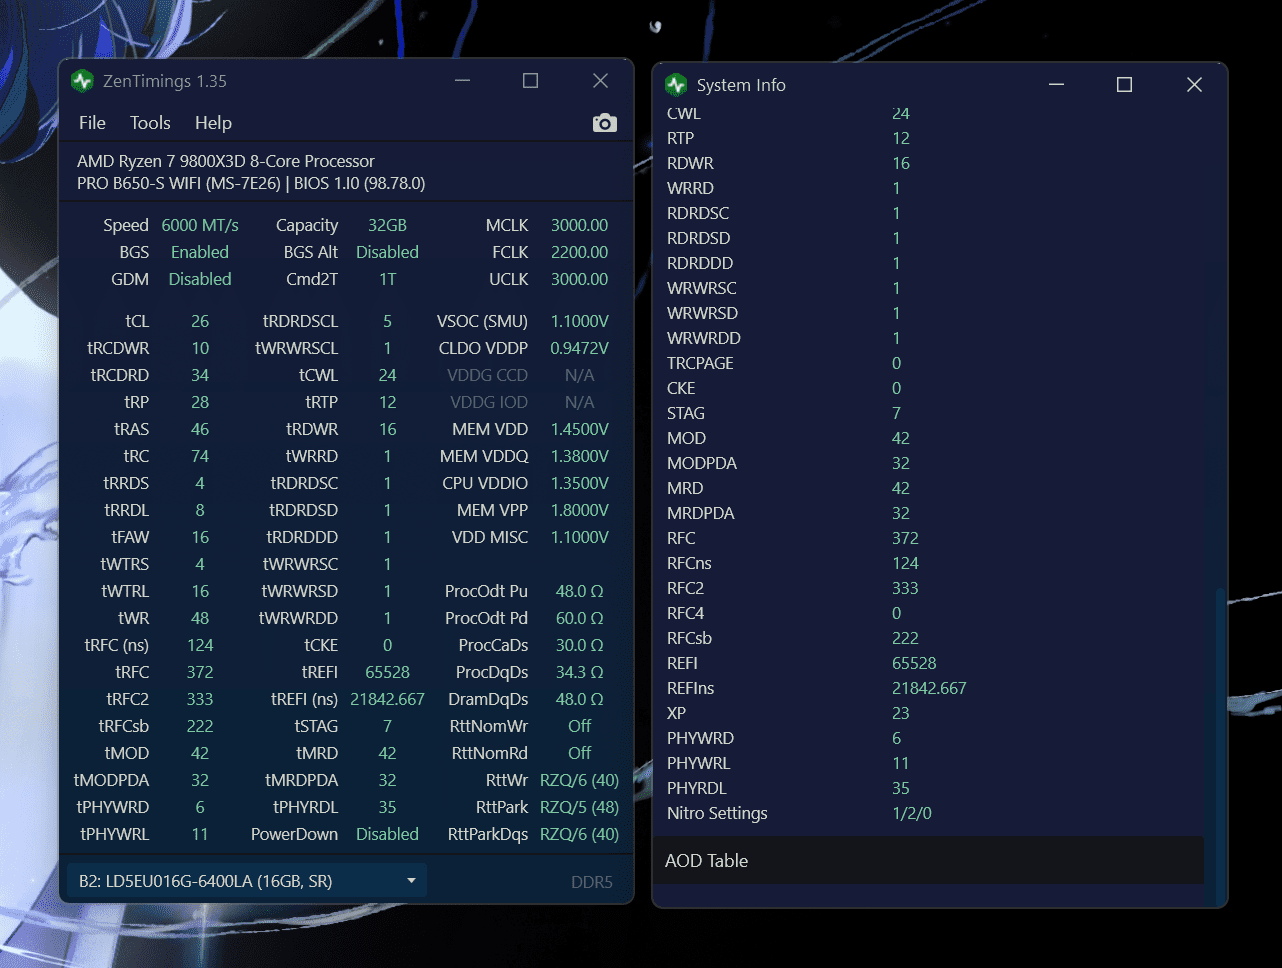Click the tRFCsb value 222 in ZenTimings
1282x968 pixels.
(200, 726)
